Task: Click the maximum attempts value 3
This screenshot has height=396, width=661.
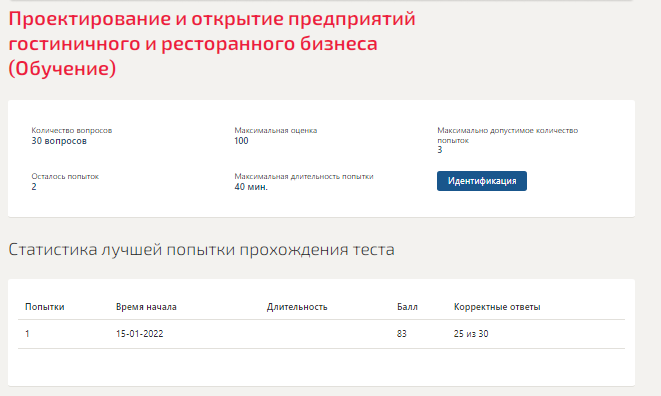Action: pyautogui.click(x=440, y=150)
